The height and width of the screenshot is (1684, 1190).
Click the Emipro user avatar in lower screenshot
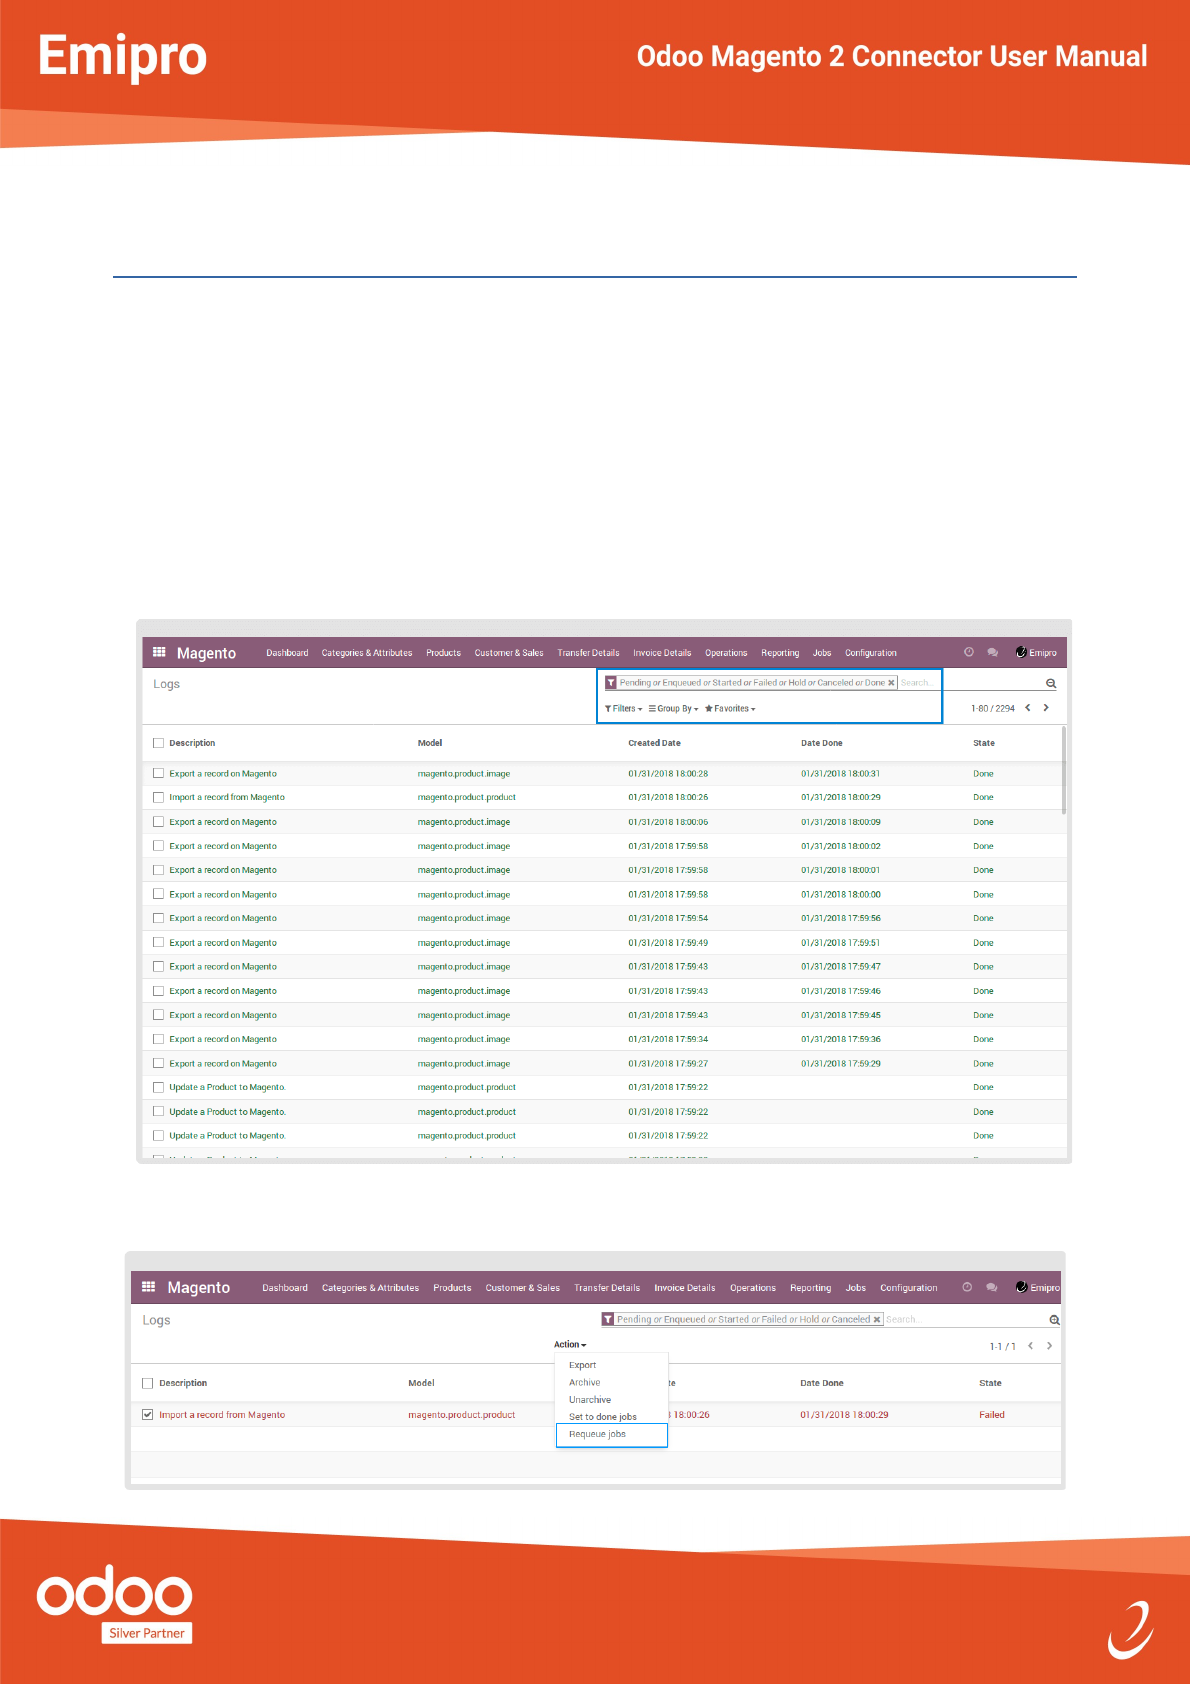pos(1022,1287)
